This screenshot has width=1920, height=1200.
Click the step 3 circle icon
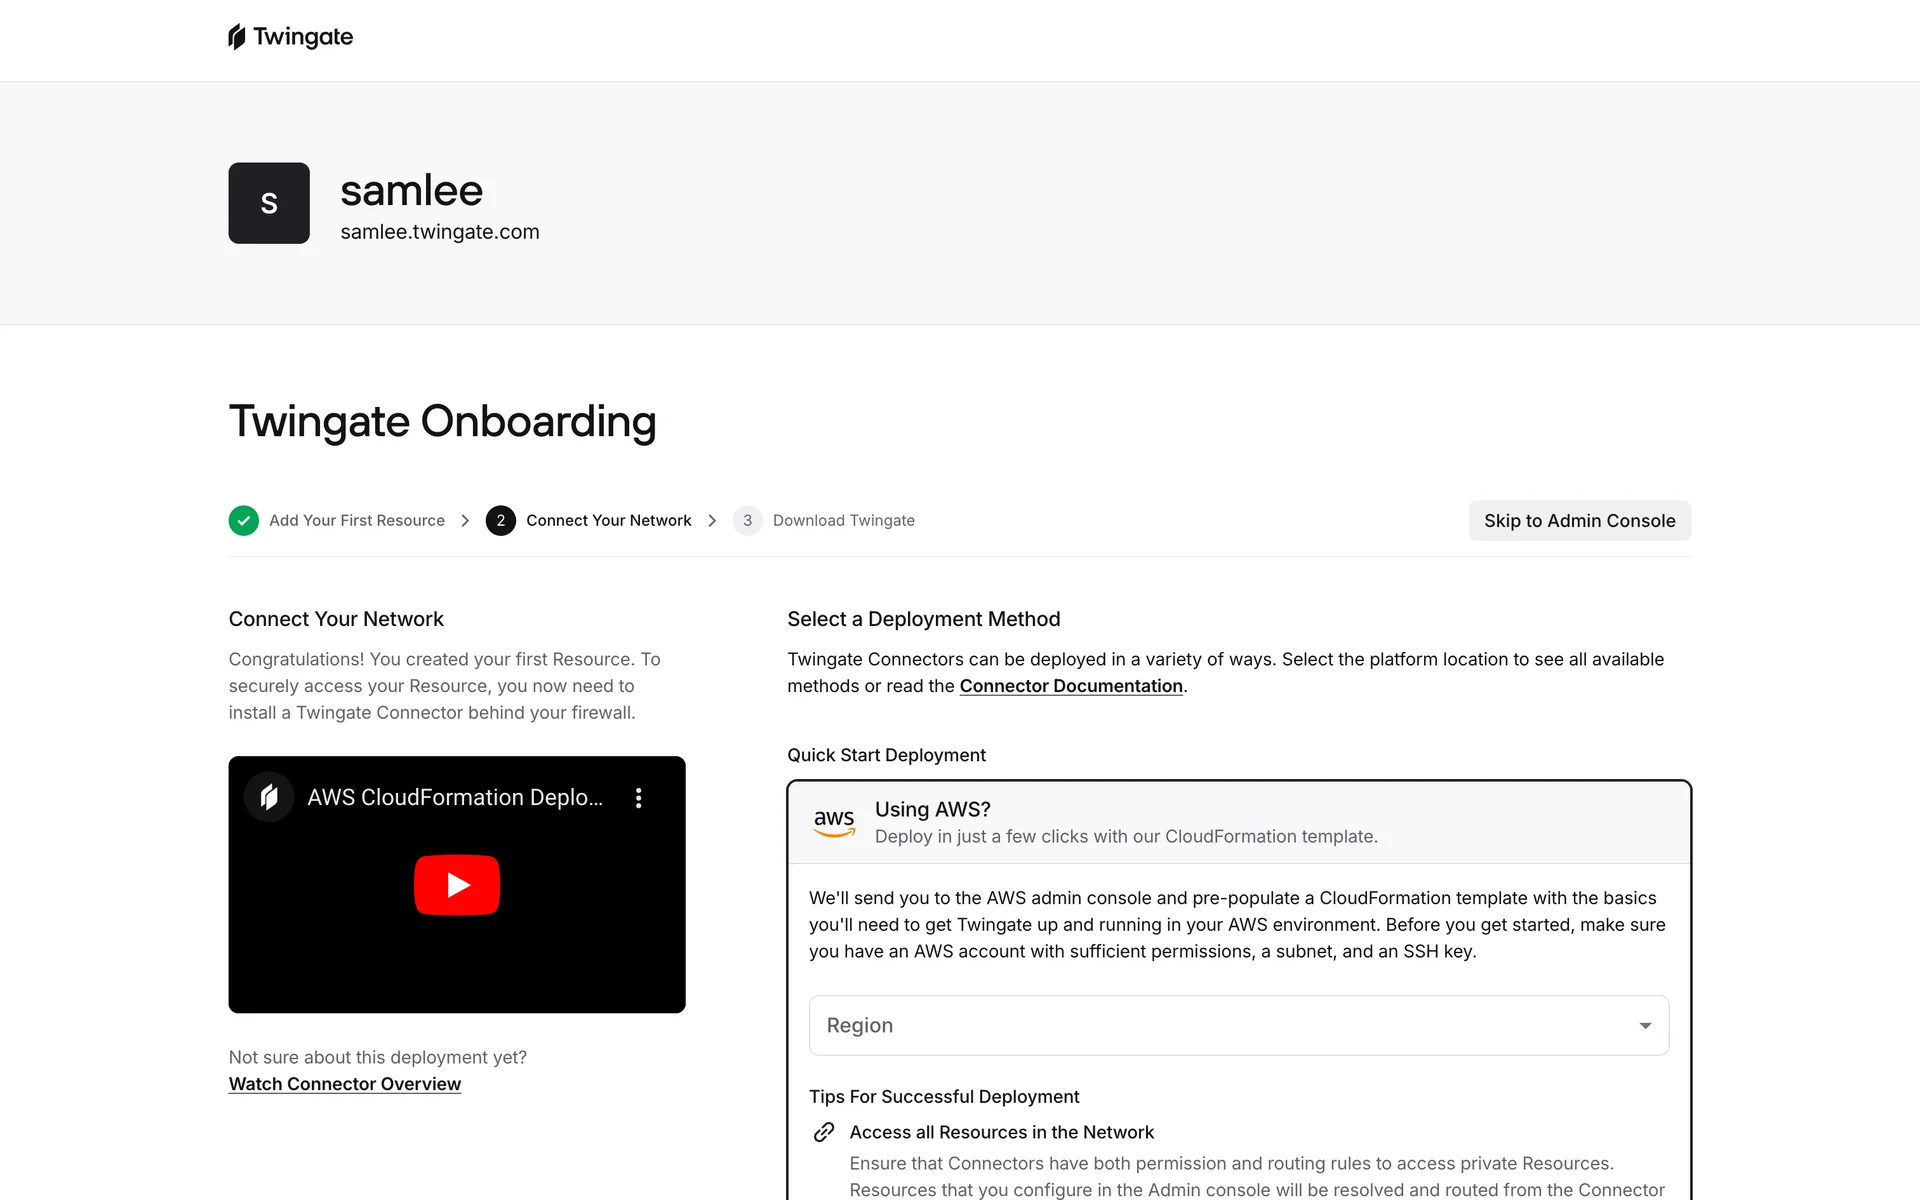pyautogui.click(x=747, y=521)
